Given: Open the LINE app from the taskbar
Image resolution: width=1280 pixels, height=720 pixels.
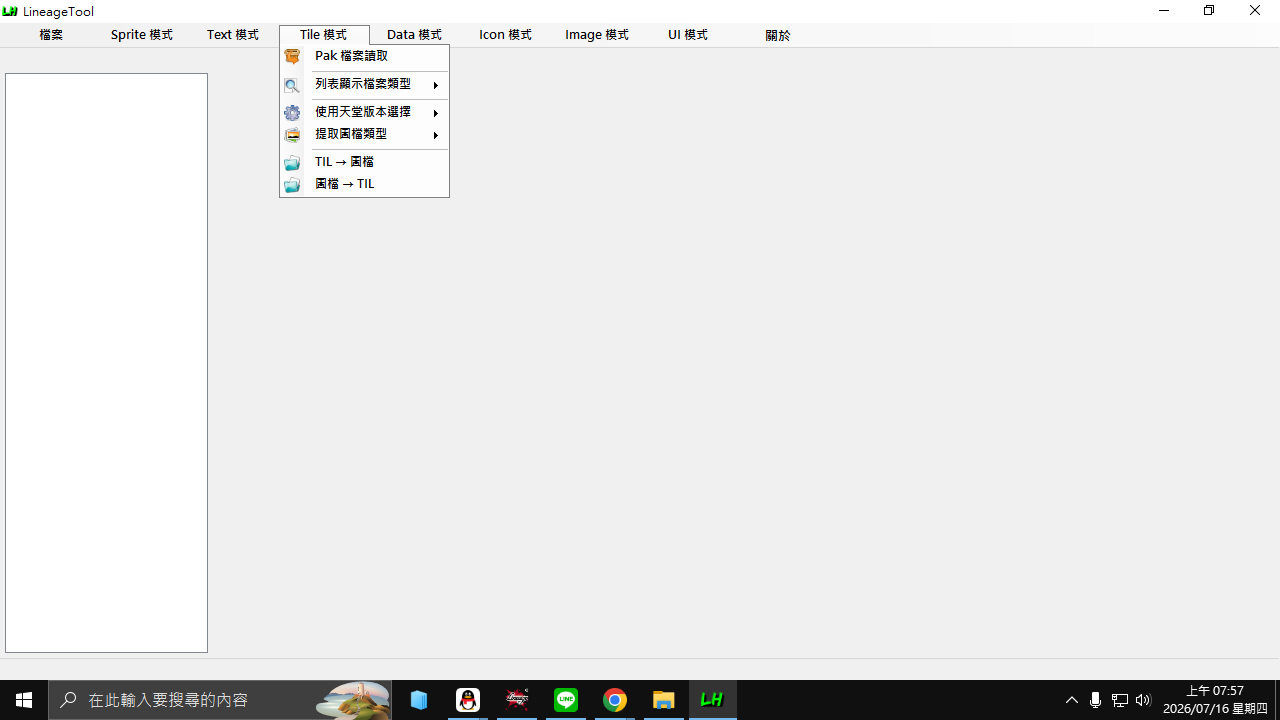Looking at the screenshot, I should (566, 700).
